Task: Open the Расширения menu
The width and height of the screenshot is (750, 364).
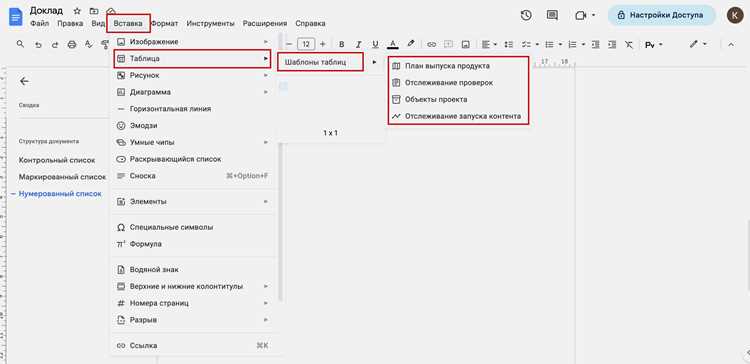Action: (265, 23)
